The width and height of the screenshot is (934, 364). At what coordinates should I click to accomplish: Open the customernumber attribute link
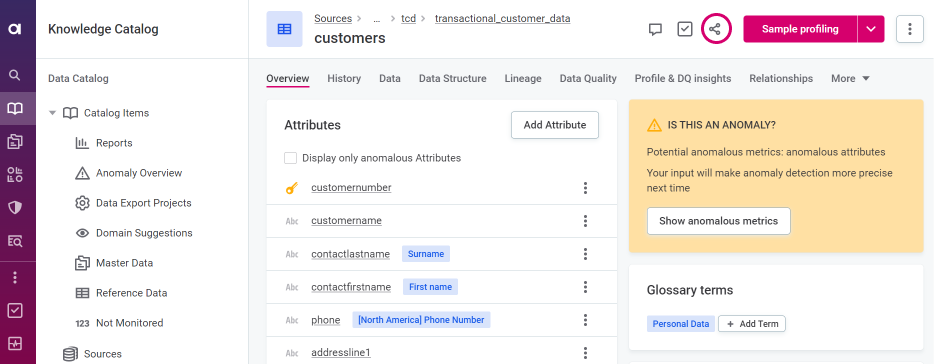pyautogui.click(x=351, y=188)
